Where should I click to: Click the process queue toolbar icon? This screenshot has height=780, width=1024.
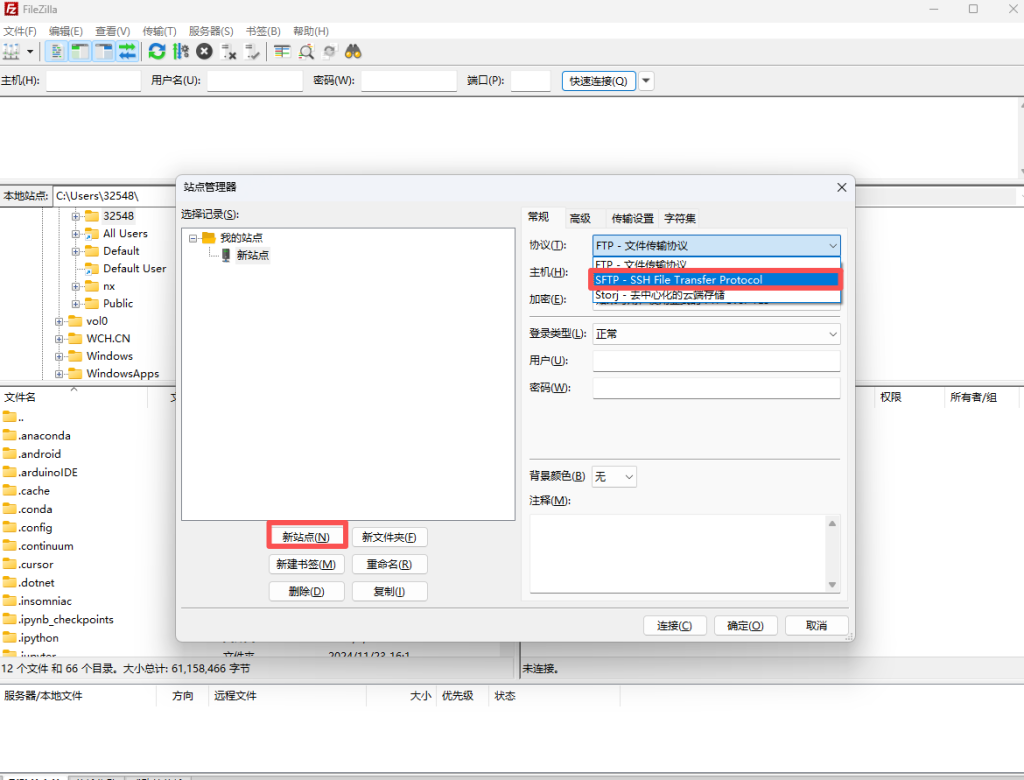coord(181,51)
